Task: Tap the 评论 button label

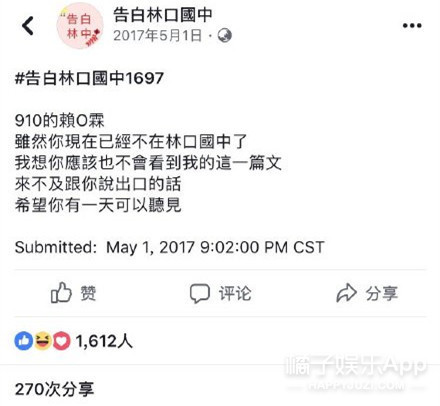Action: [x=235, y=293]
